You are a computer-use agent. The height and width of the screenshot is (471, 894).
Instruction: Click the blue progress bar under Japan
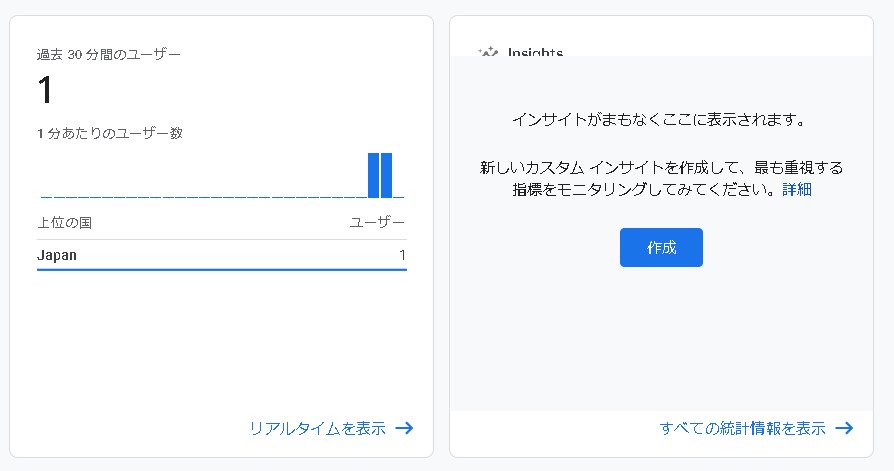click(x=221, y=269)
